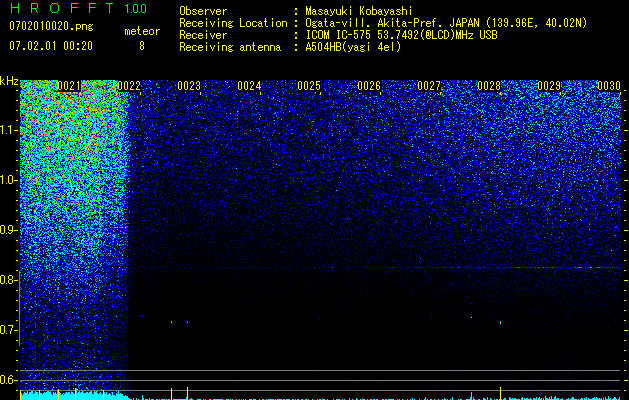
Task: Click the 0.8 frequency axis tick
Action: coord(9,280)
